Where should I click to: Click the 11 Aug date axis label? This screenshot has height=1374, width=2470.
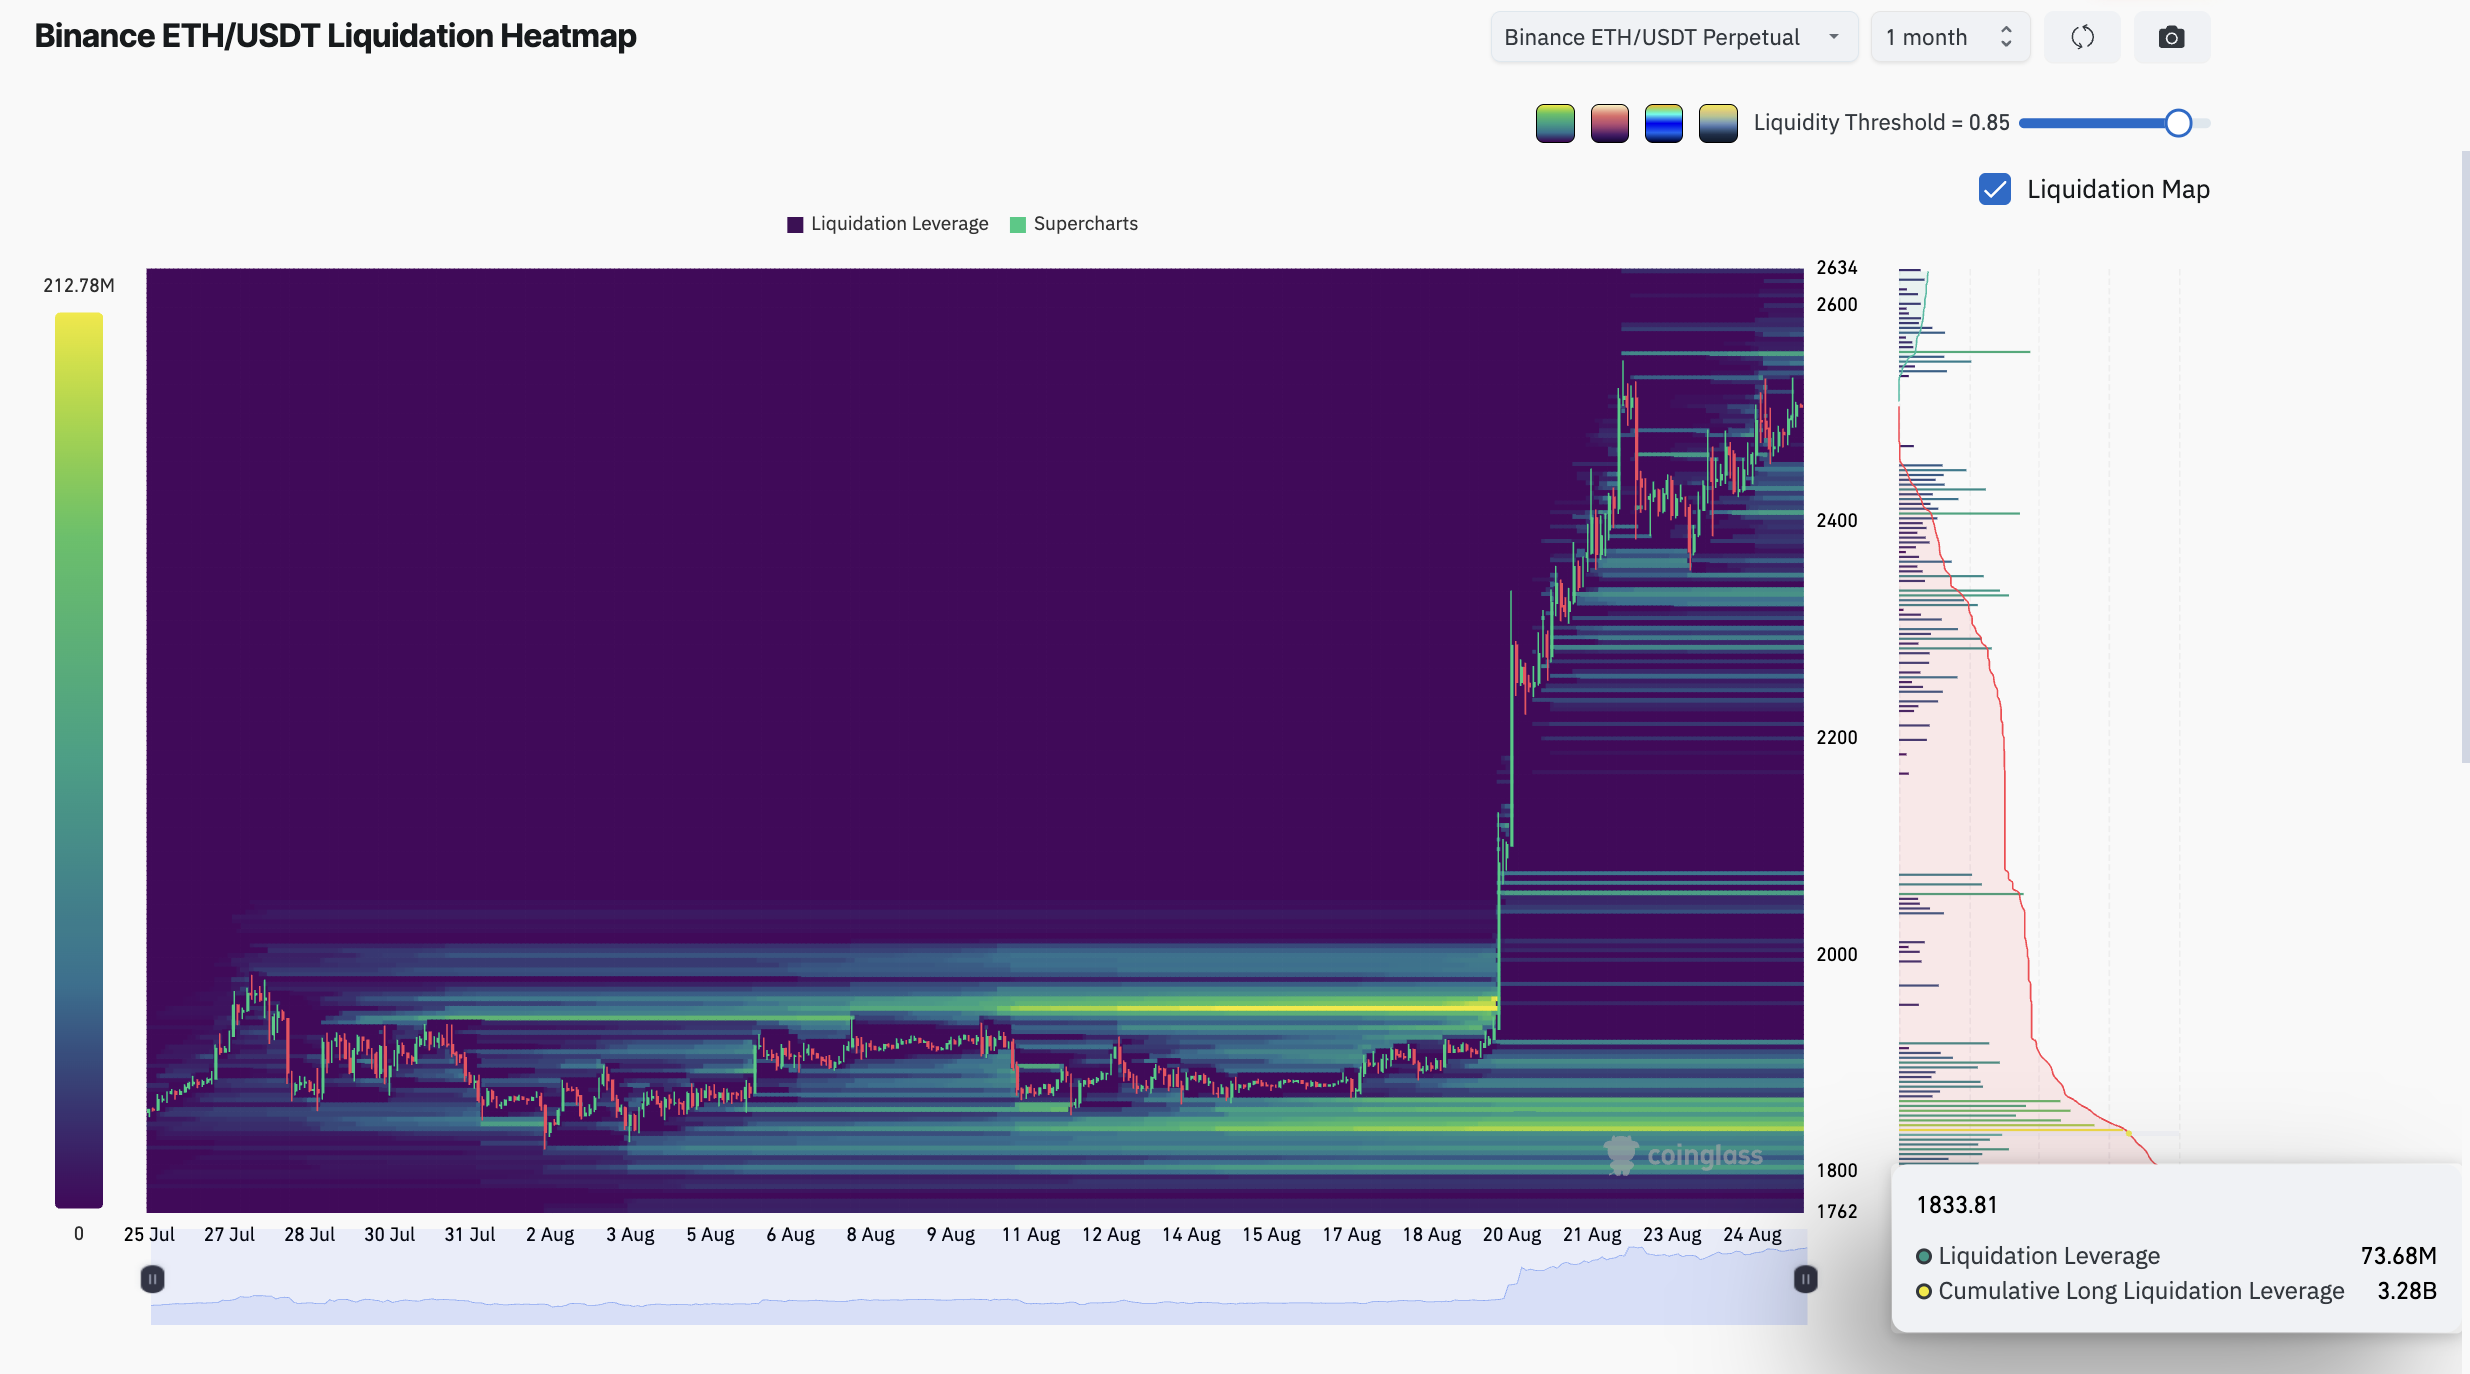tap(1031, 1235)
